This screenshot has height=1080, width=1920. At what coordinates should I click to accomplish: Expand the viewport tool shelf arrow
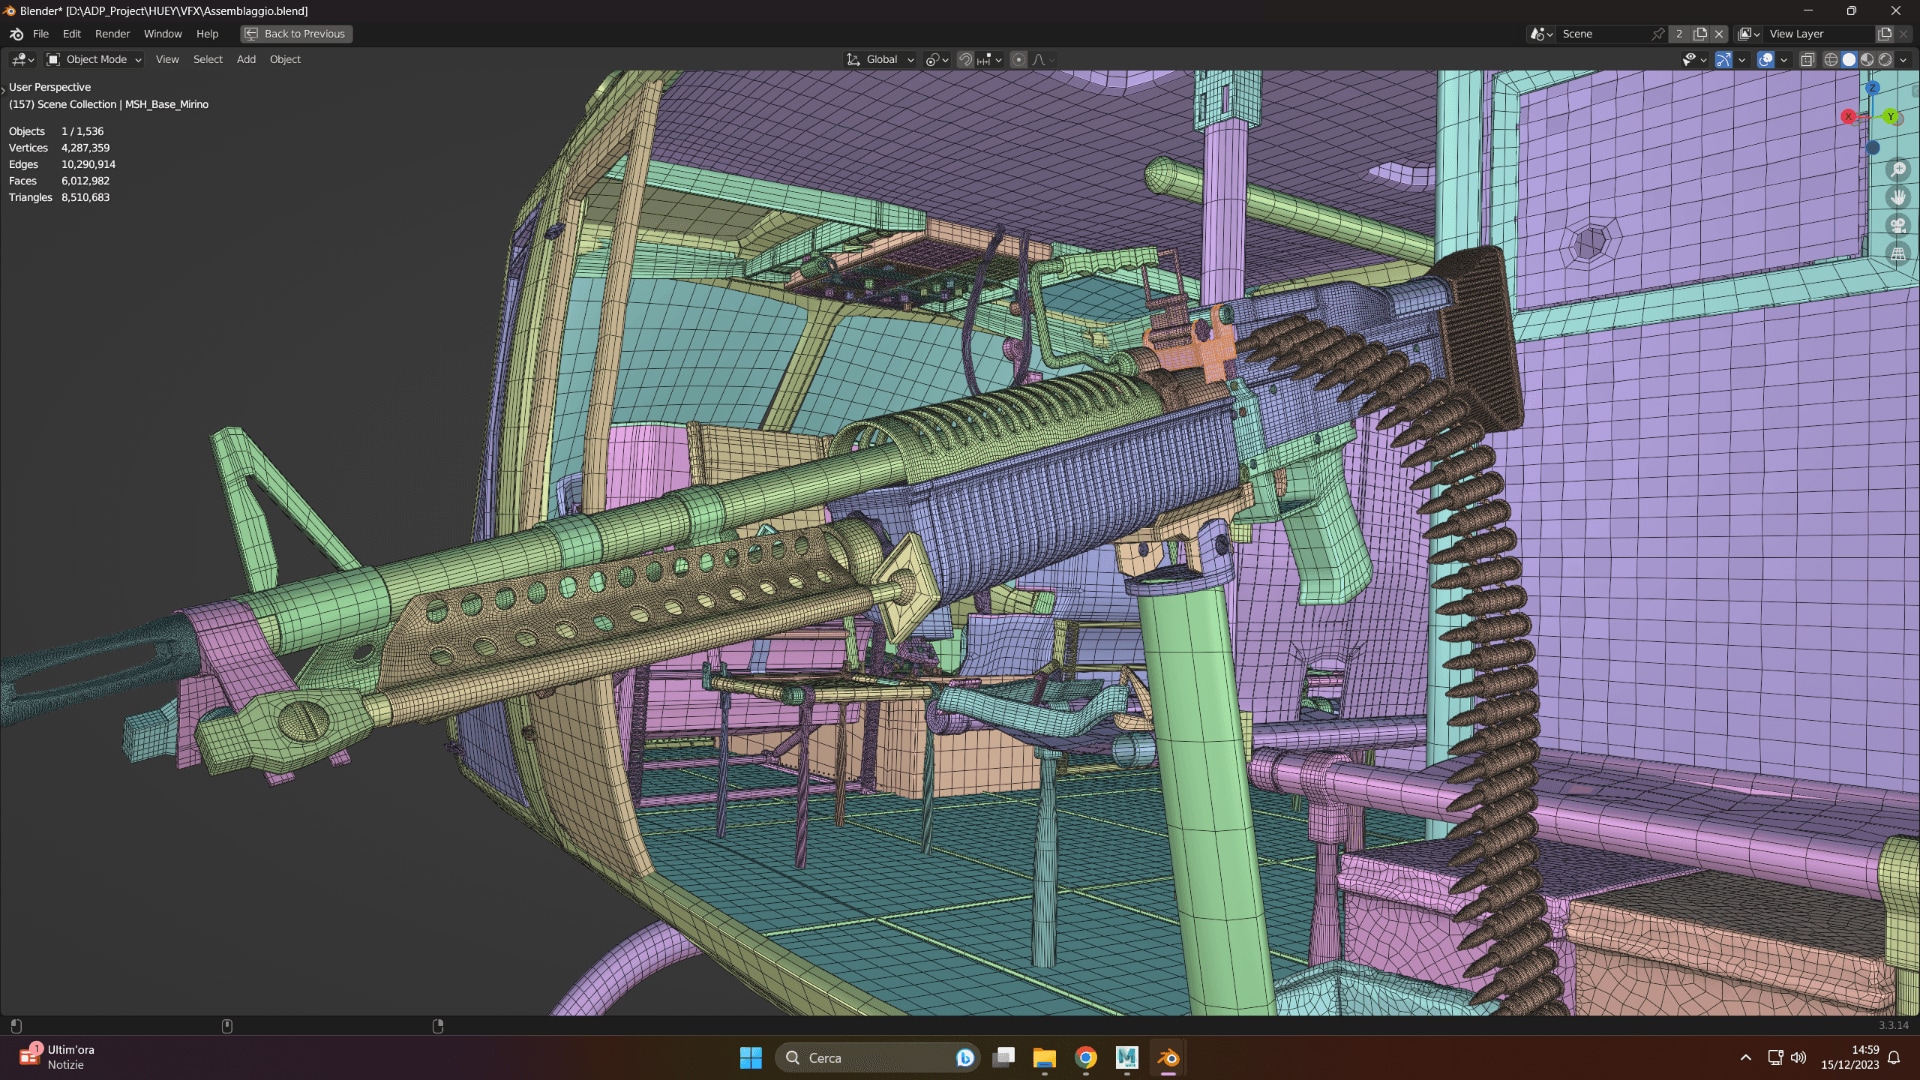[x=4, y=89]
